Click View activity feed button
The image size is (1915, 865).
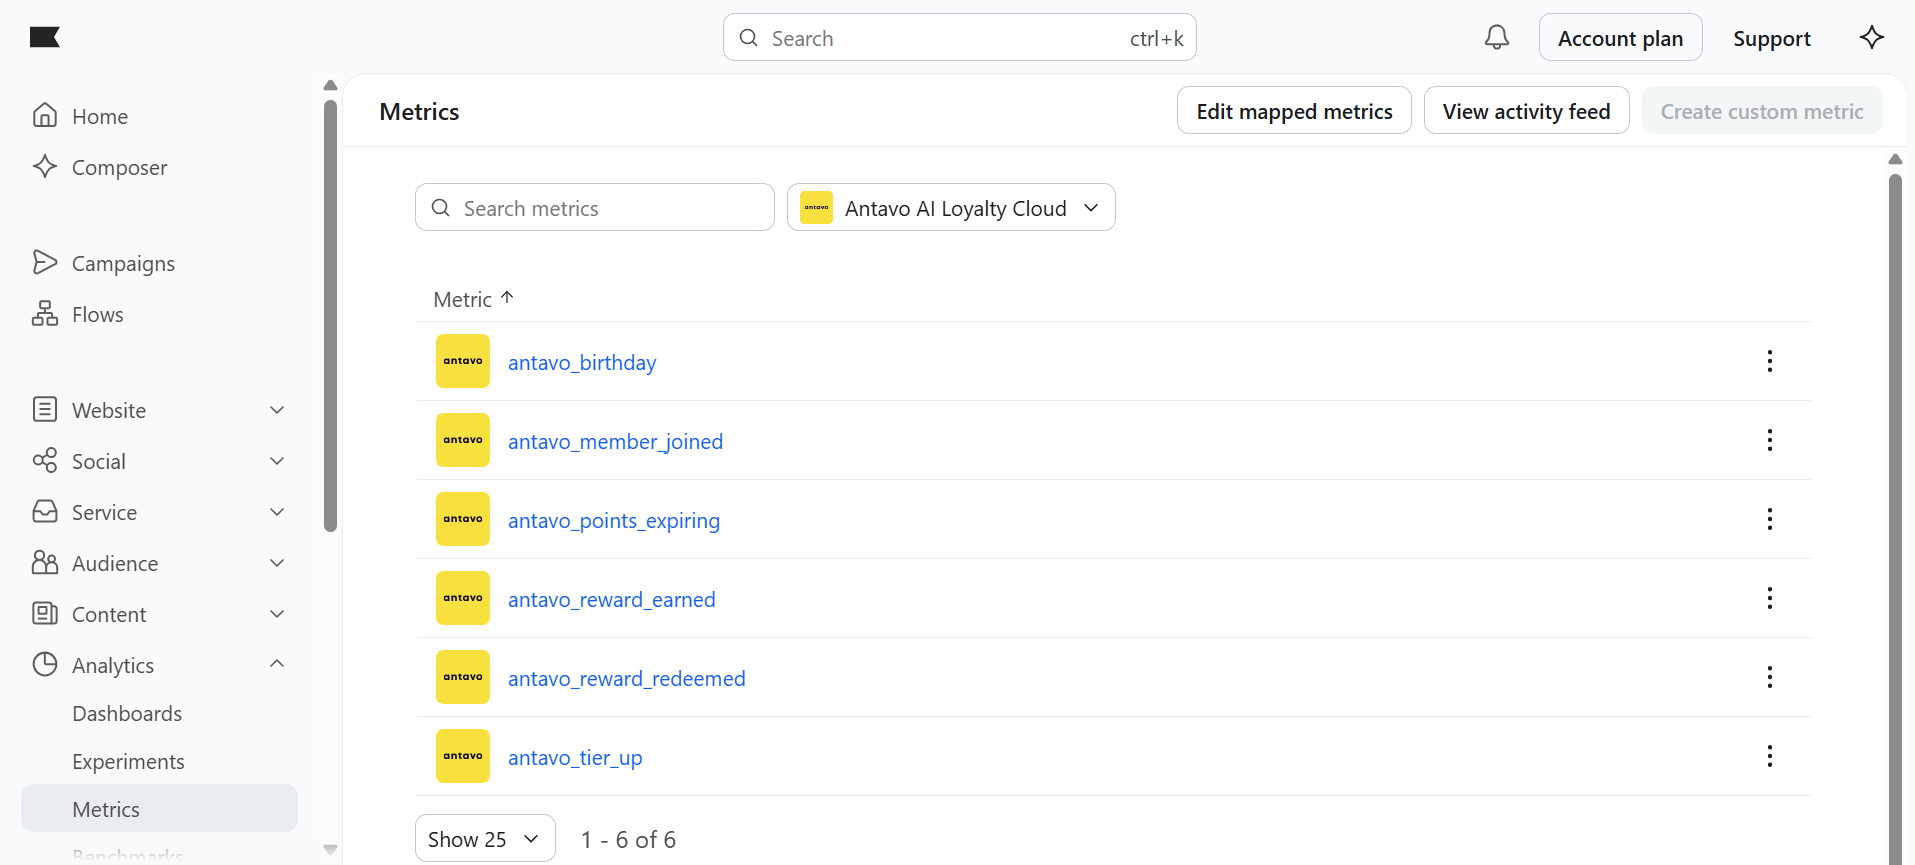click(1527, 111)
